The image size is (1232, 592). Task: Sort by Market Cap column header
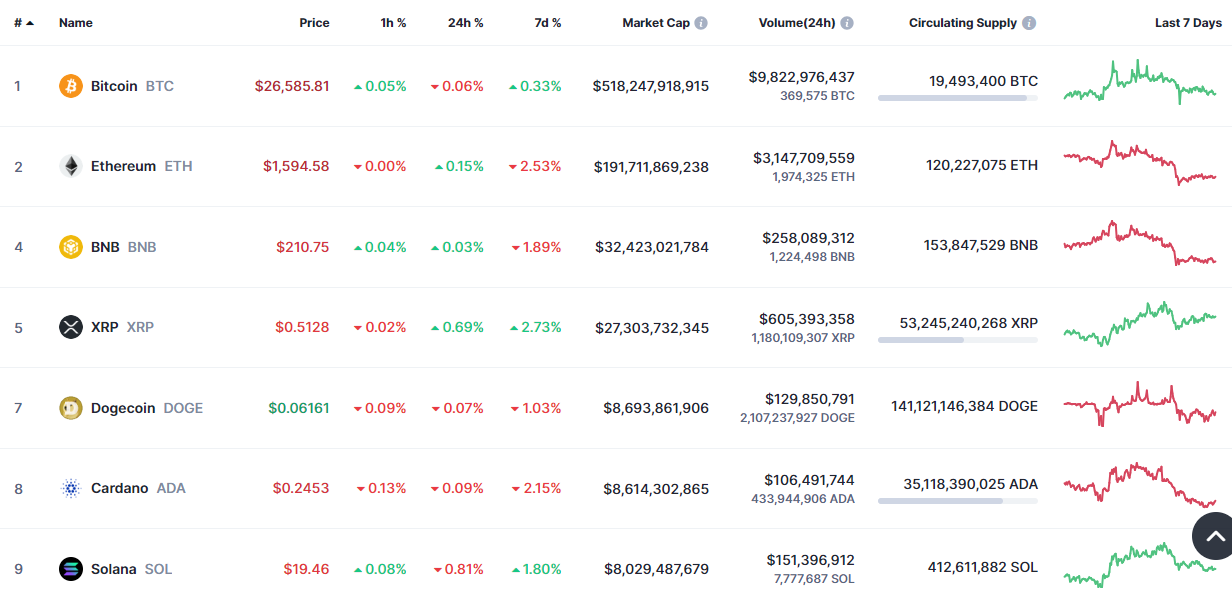(656, 23)
